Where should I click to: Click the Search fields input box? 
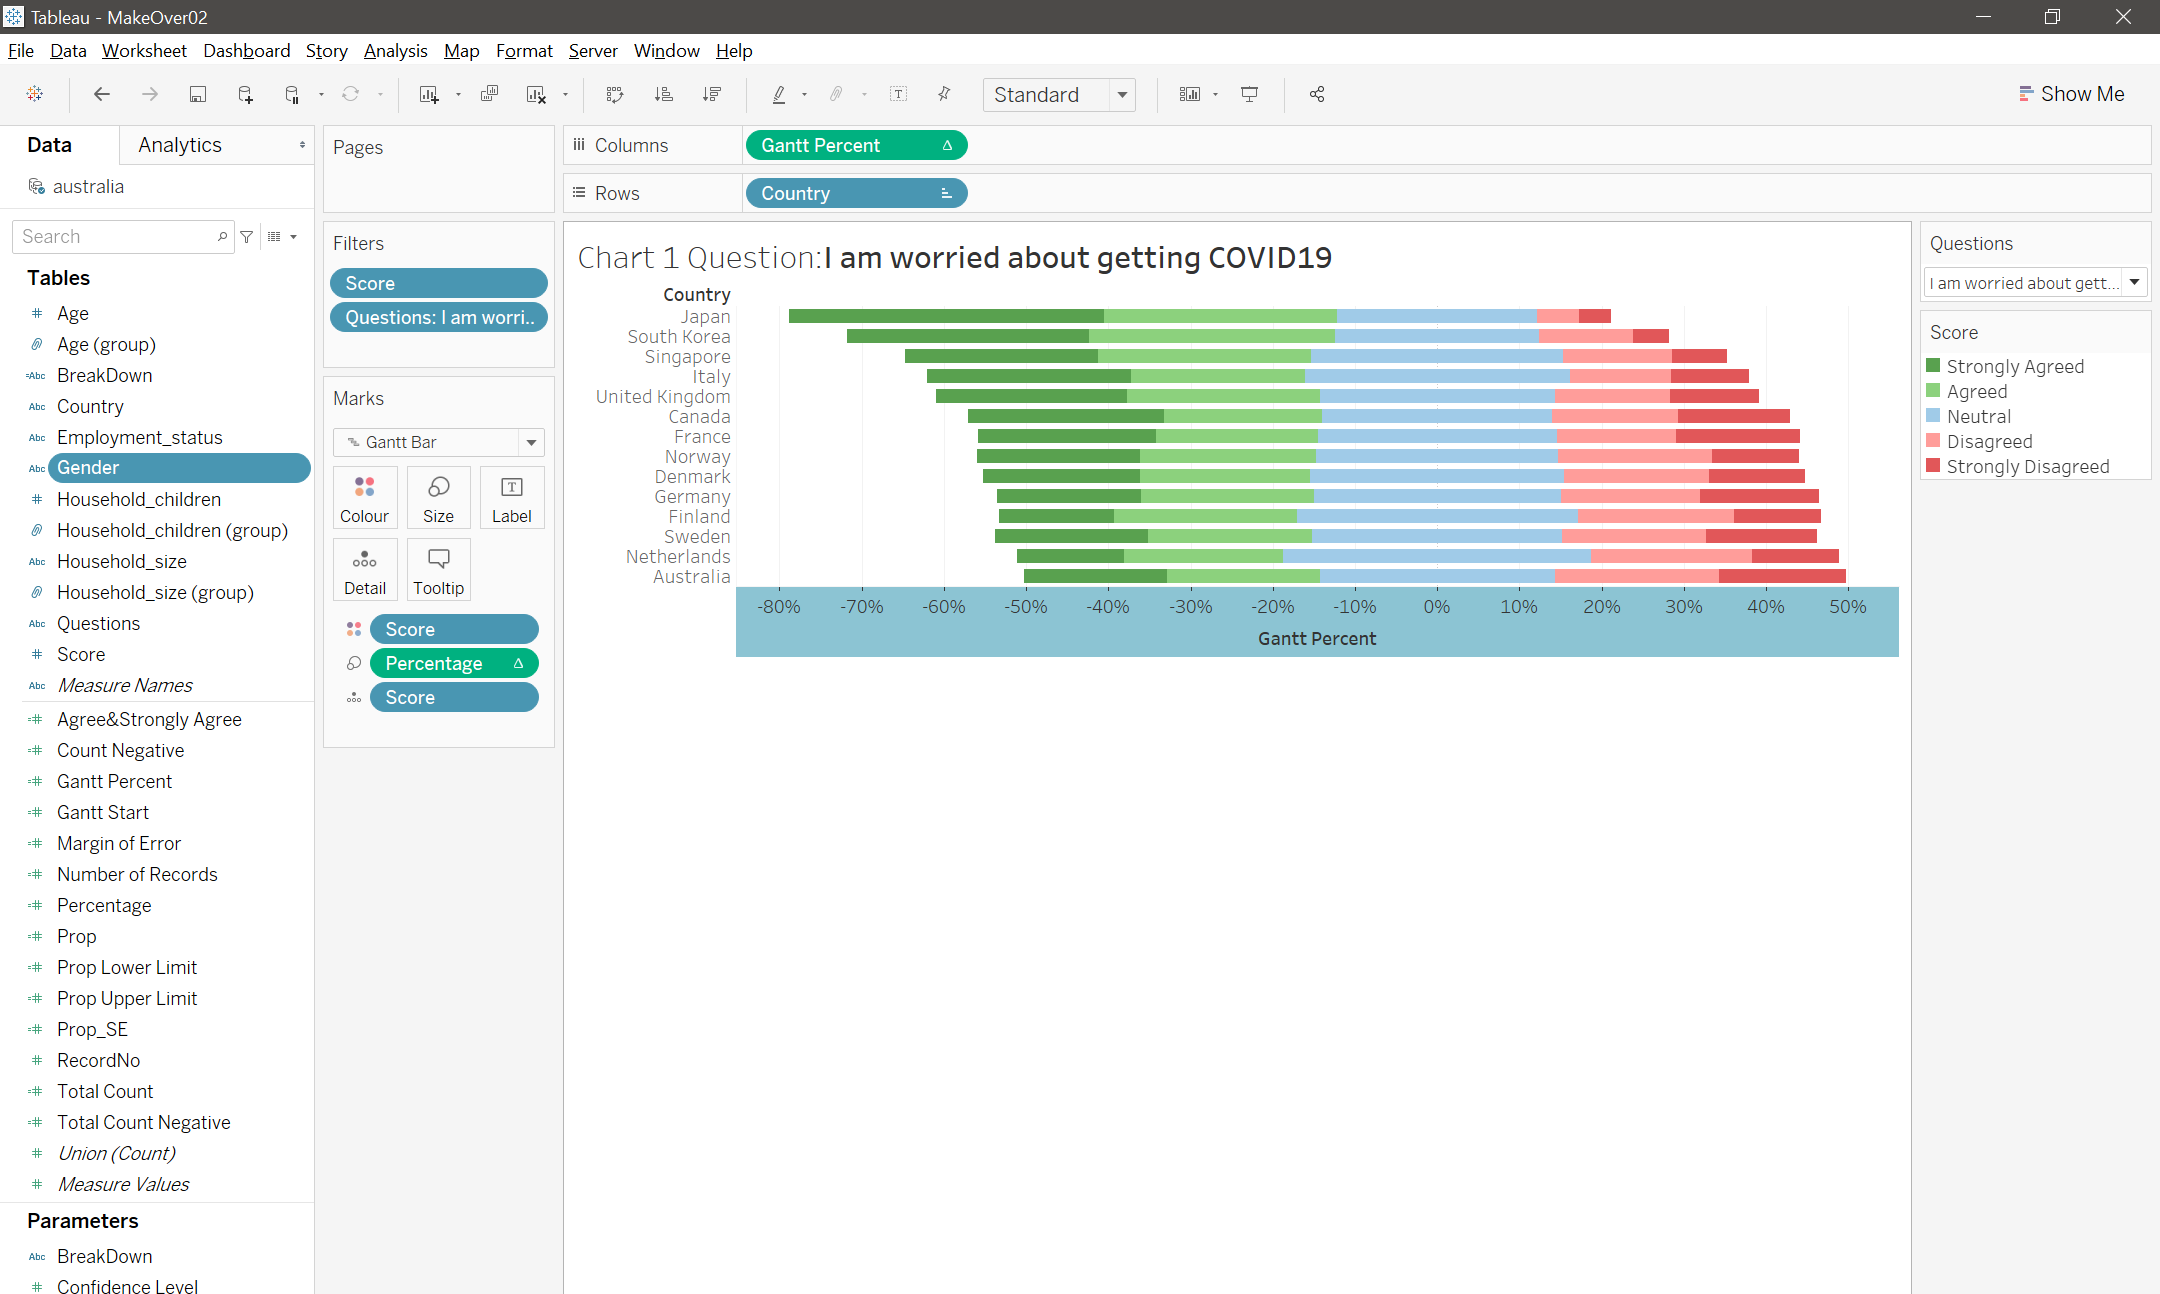(x=115, y=237)
